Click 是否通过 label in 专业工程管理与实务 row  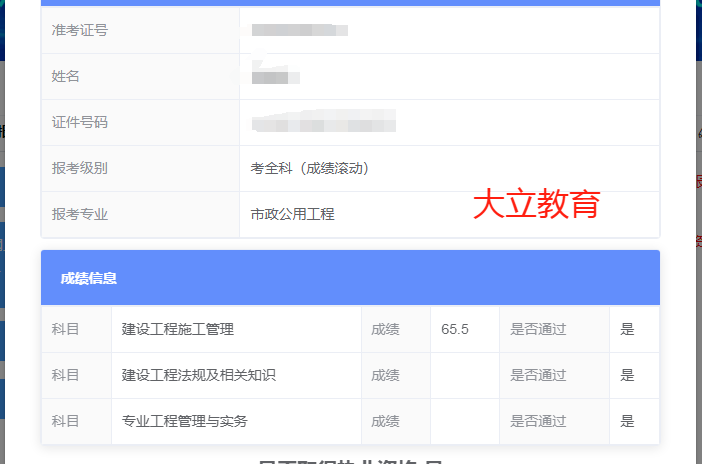tap(538, 421)
